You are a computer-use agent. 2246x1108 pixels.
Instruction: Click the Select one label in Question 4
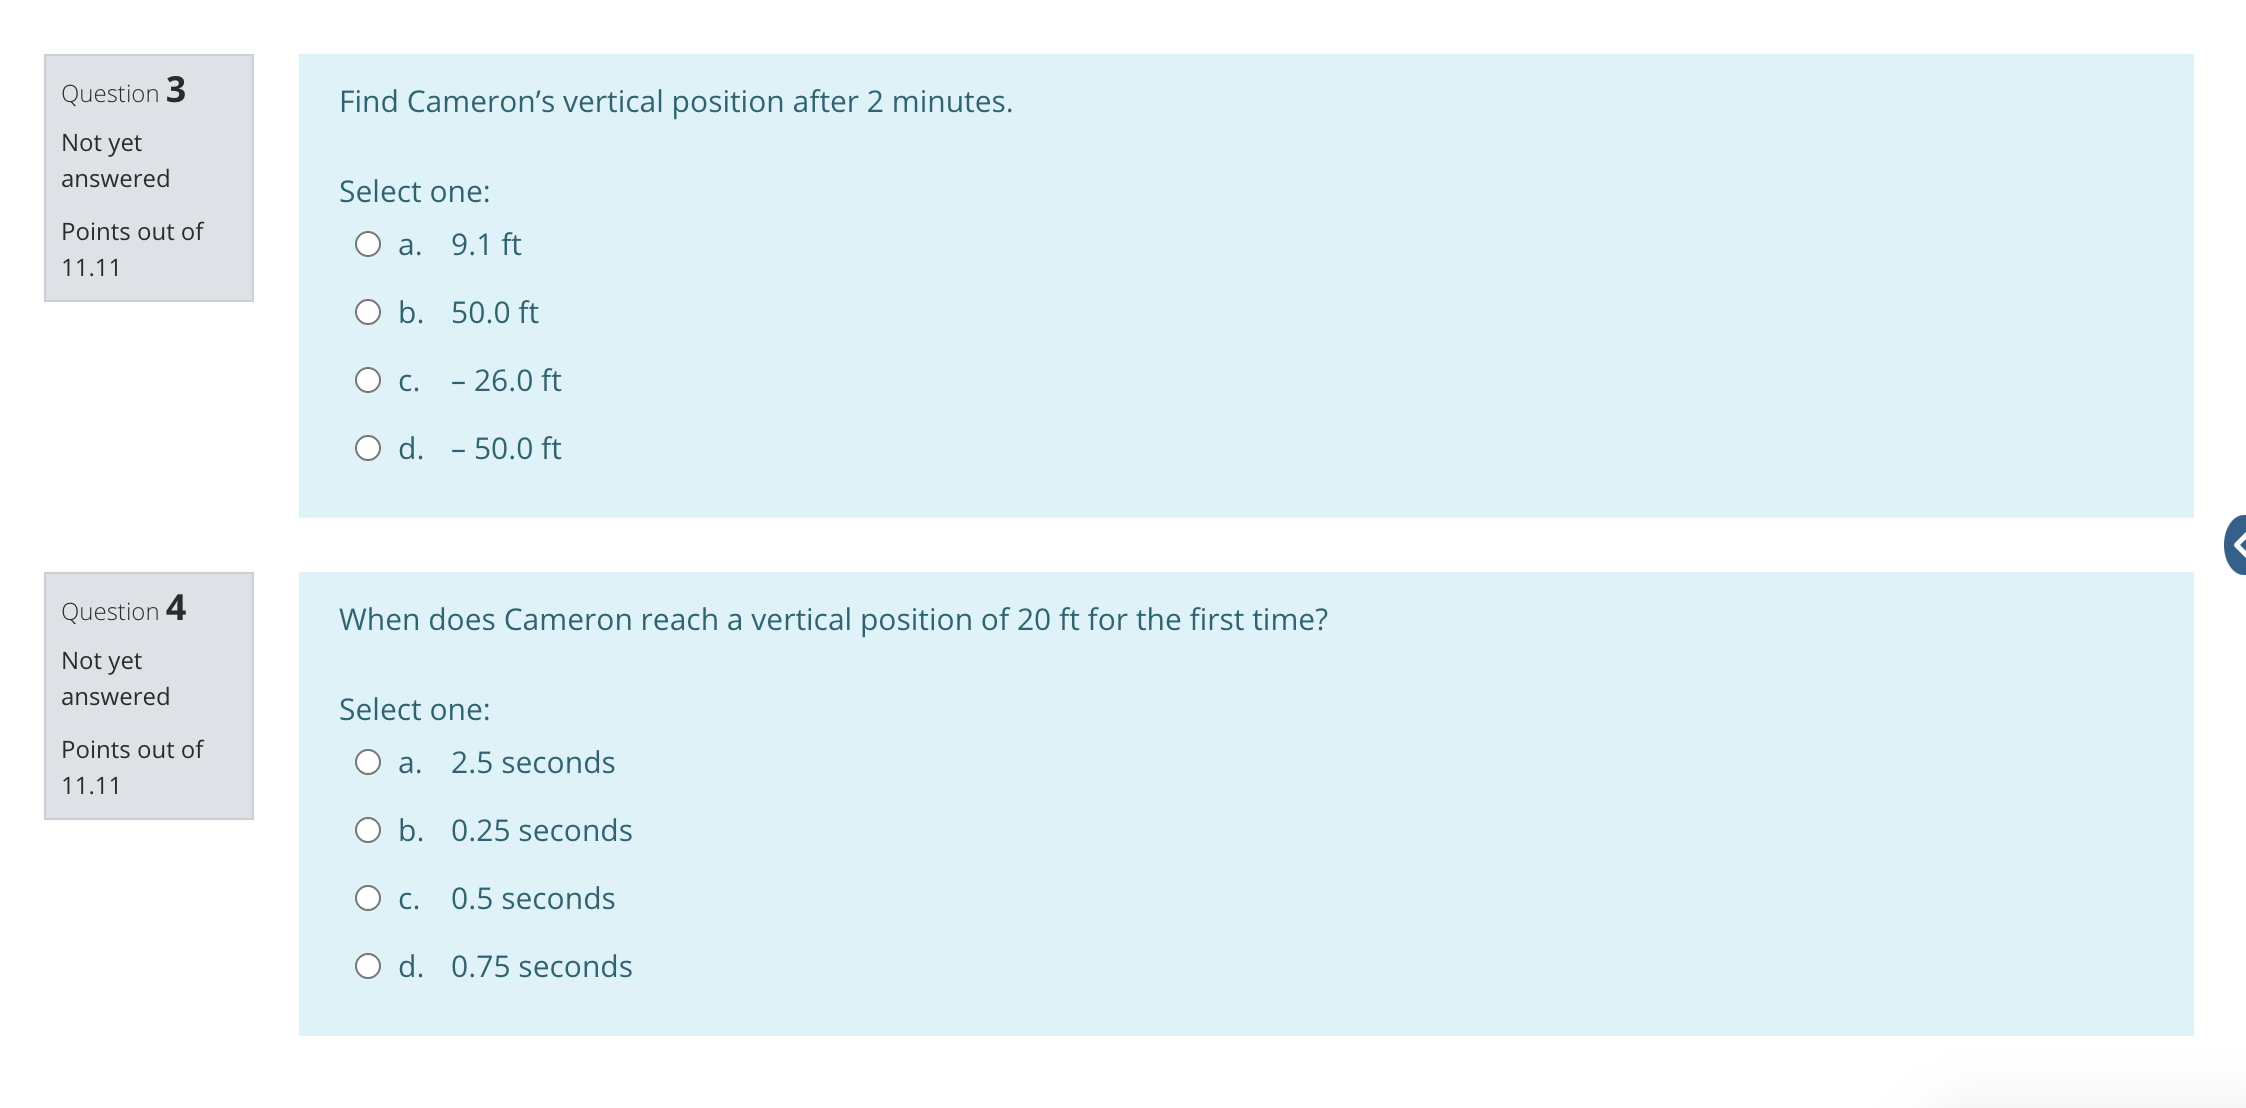[412, 709]
